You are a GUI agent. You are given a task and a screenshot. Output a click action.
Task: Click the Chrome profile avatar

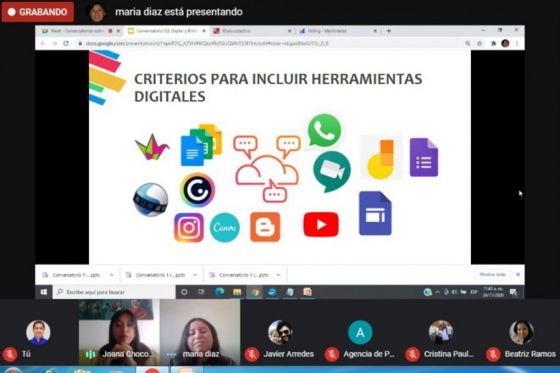[x=505, y=43]
